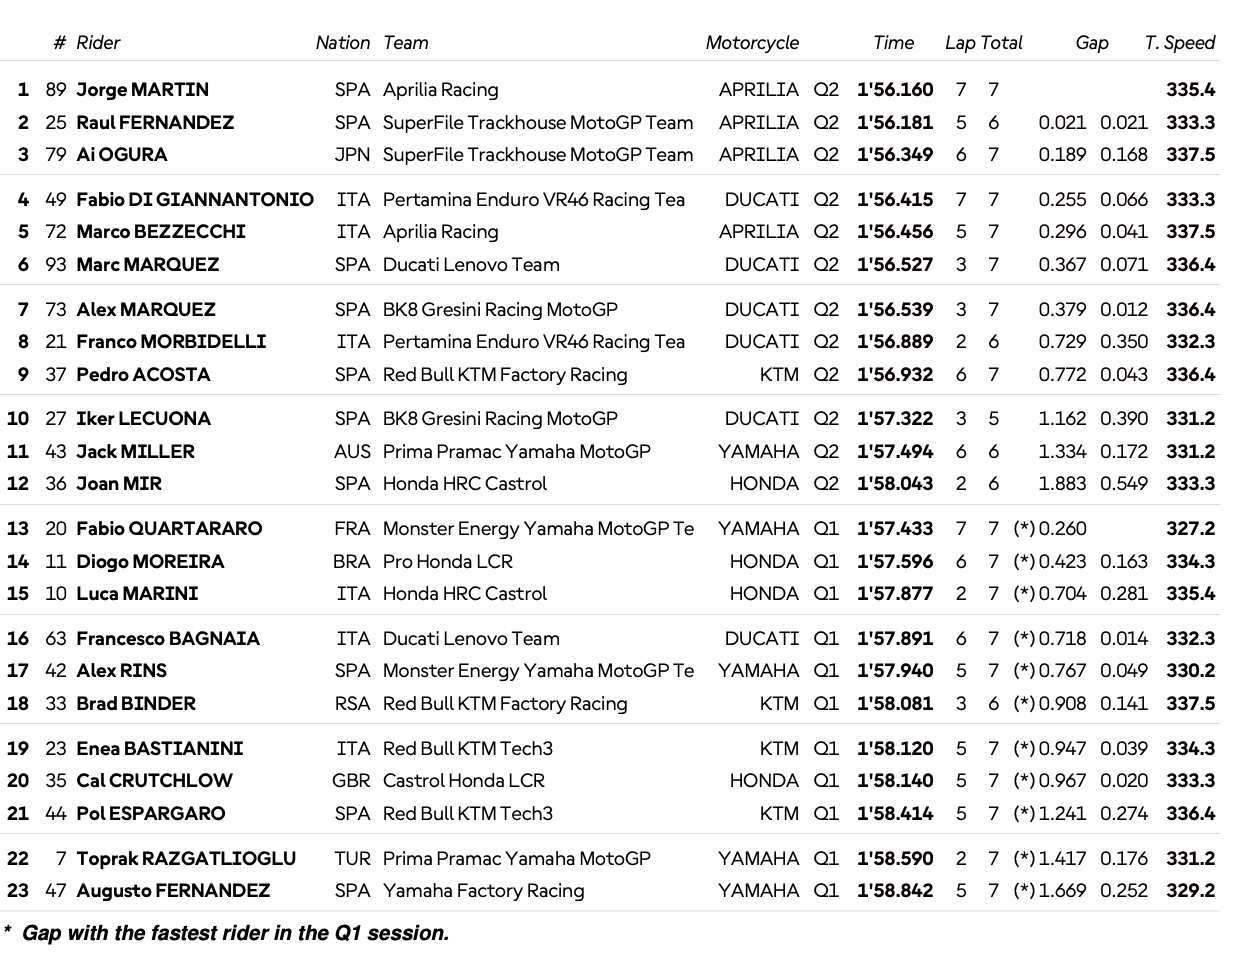The width and height of the screenshot is (1248, 954).
Task: Click Marco BEZZECCHI's rider name
Action: pos(161,232)
